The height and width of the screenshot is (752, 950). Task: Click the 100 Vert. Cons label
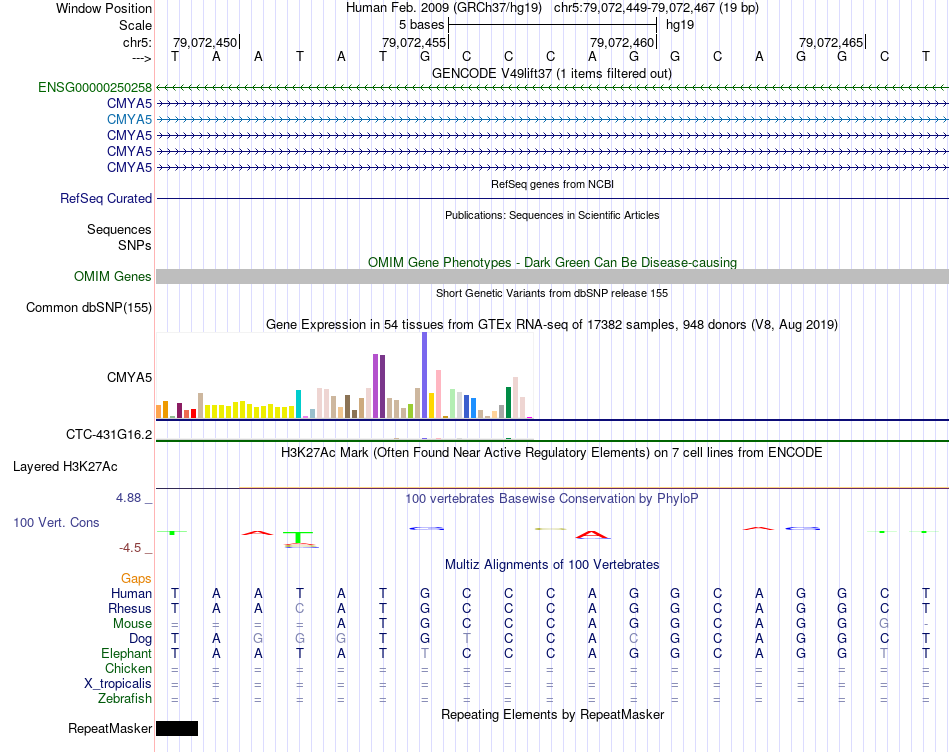tap(56, 522)
